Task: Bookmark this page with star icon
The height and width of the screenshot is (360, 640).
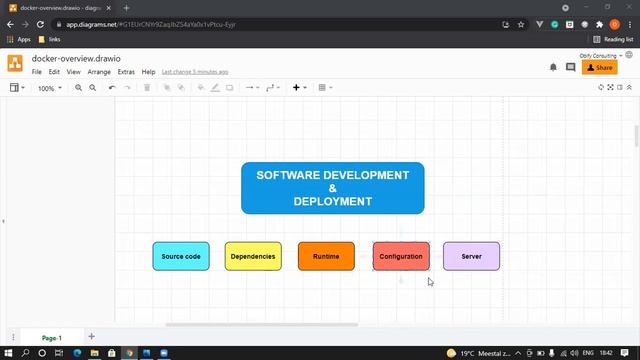Action: pyautogui.click(x=521, y=24)
